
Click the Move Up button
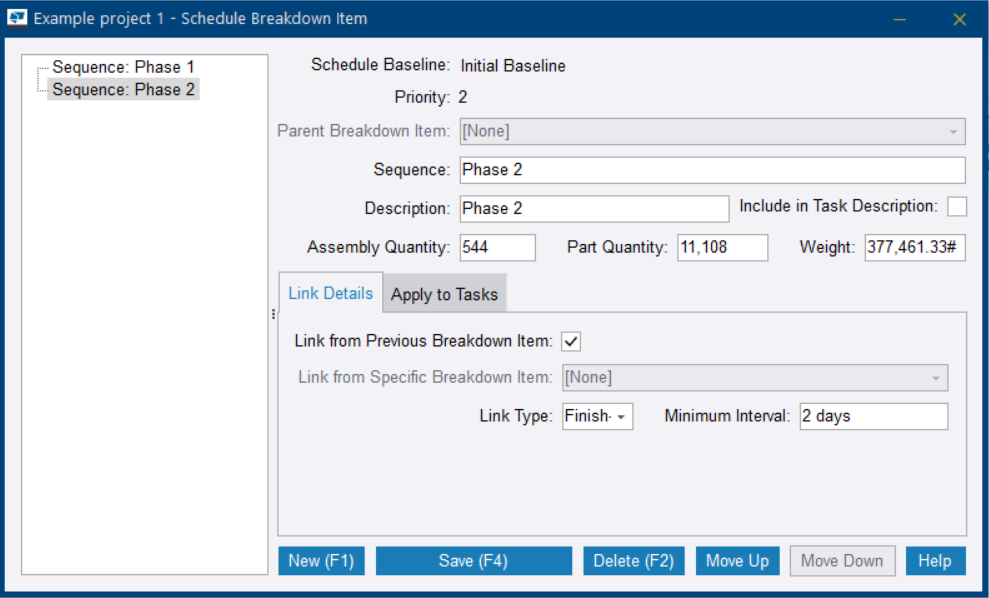tap(737, 560)
